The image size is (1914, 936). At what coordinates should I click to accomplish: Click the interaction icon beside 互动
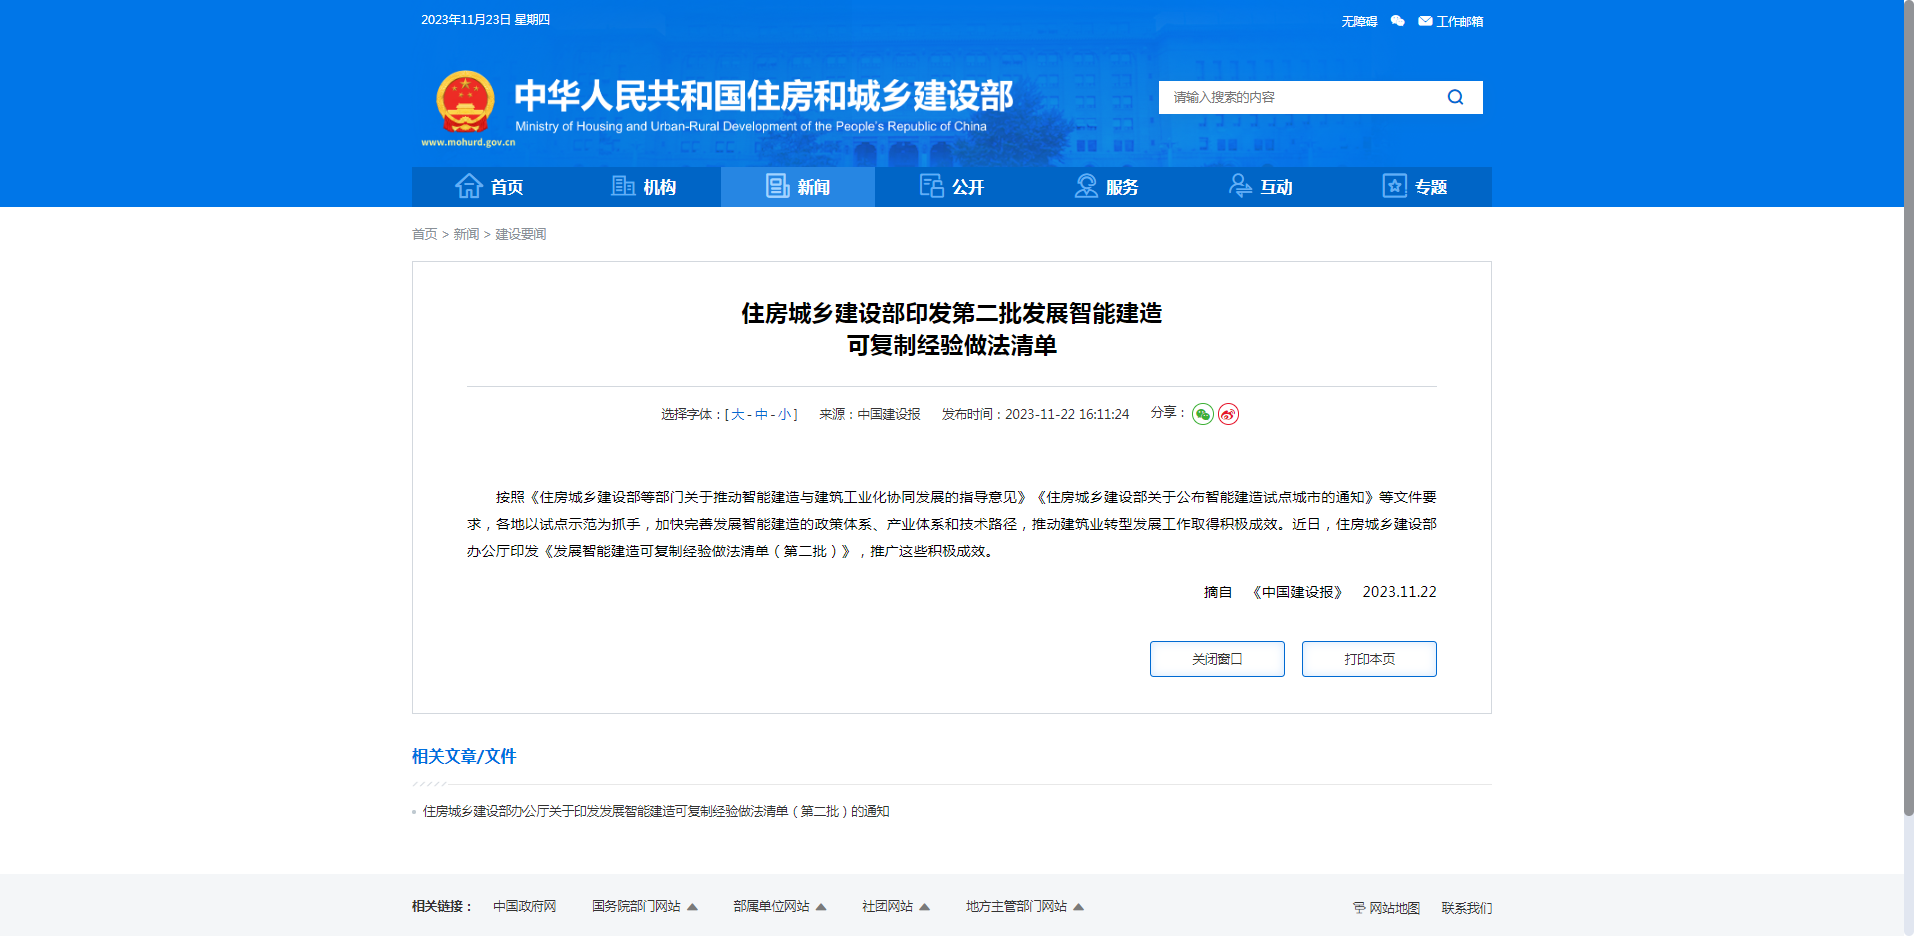(x=1240, y=186)
